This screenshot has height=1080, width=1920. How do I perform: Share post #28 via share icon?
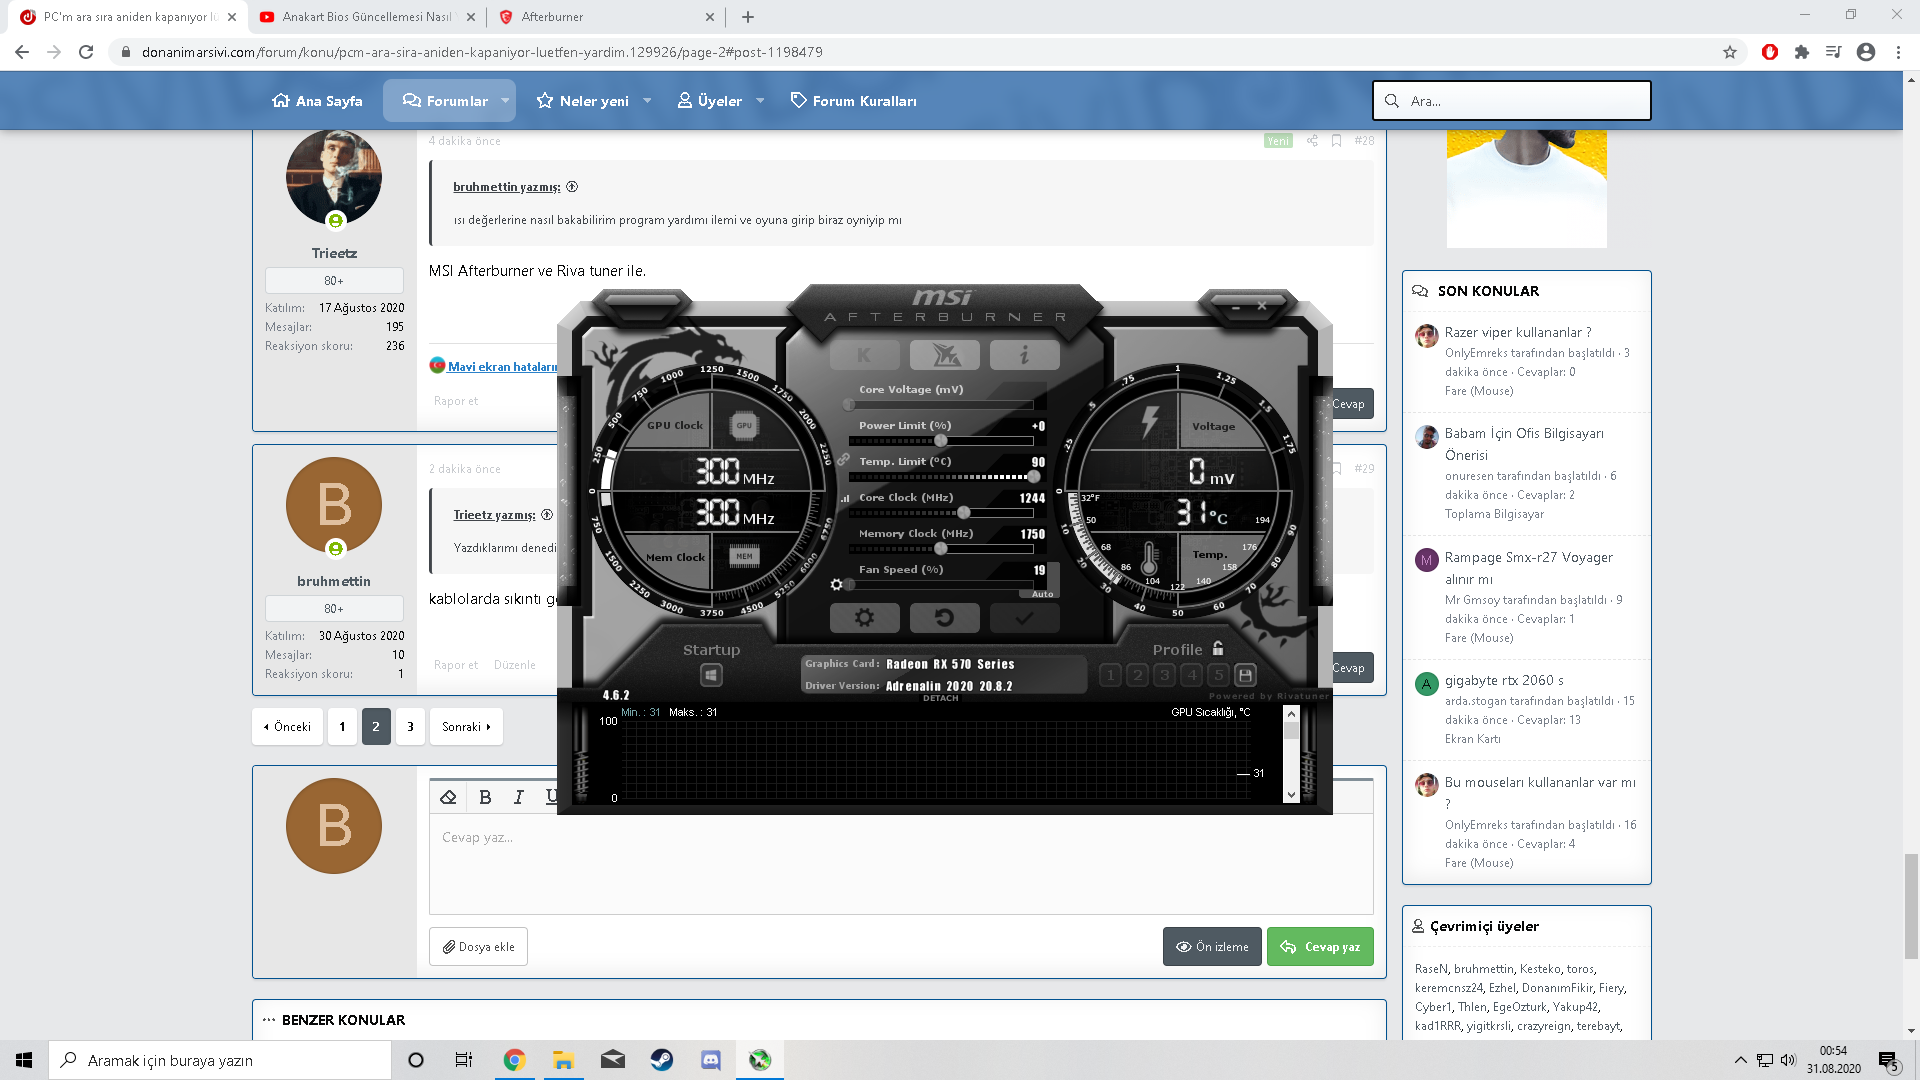[x=1312, y=141]
